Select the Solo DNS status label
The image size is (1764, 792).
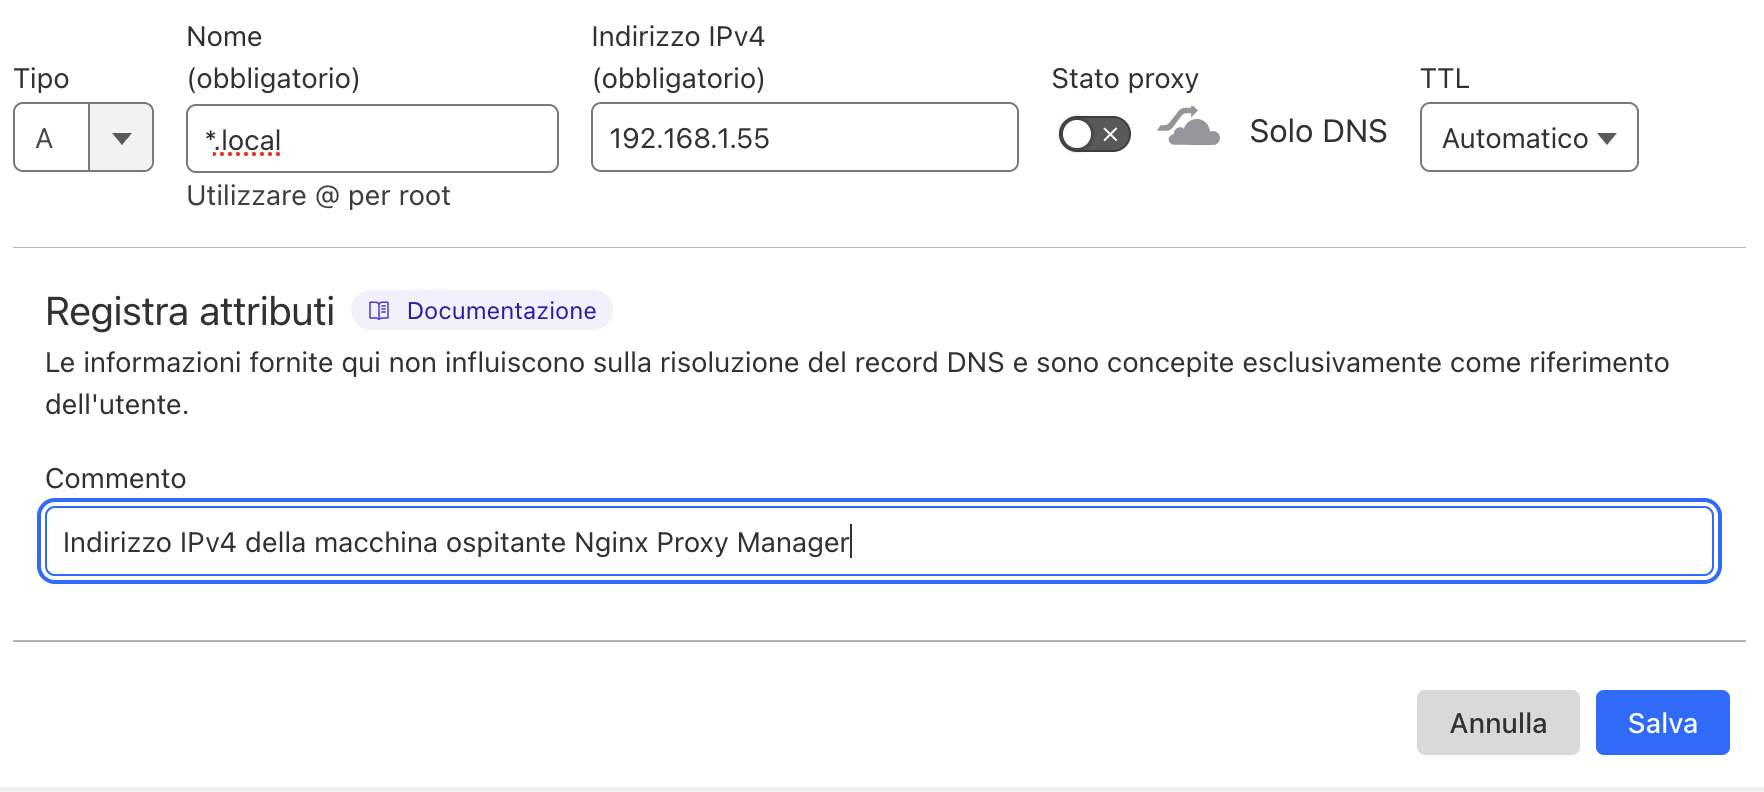1317,131
